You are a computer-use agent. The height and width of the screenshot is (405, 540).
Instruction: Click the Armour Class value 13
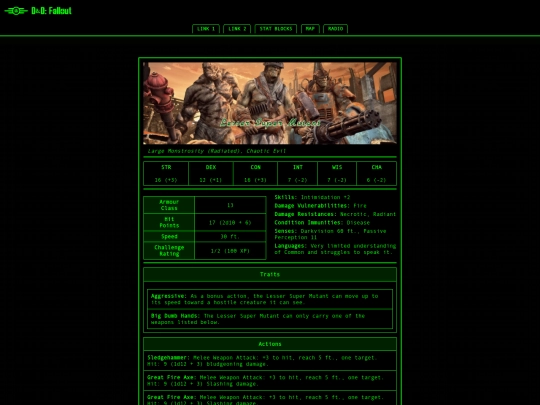click(230, 205)
